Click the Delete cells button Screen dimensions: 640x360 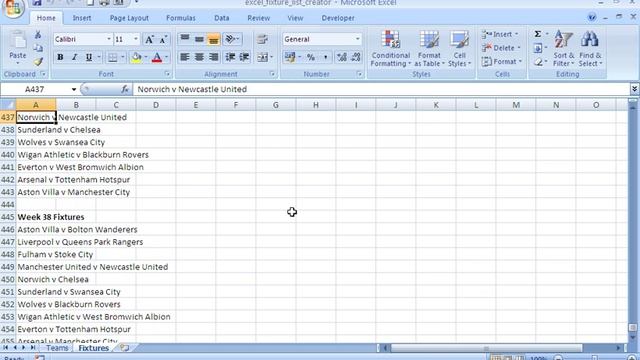(x=501, y=48)
